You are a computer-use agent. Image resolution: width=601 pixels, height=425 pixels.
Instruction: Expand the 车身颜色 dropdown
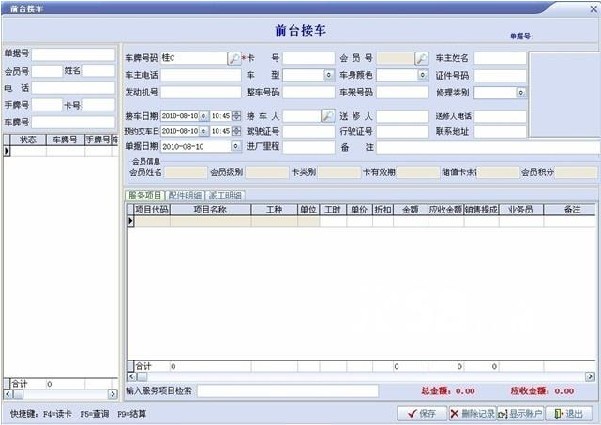(422, 75)
